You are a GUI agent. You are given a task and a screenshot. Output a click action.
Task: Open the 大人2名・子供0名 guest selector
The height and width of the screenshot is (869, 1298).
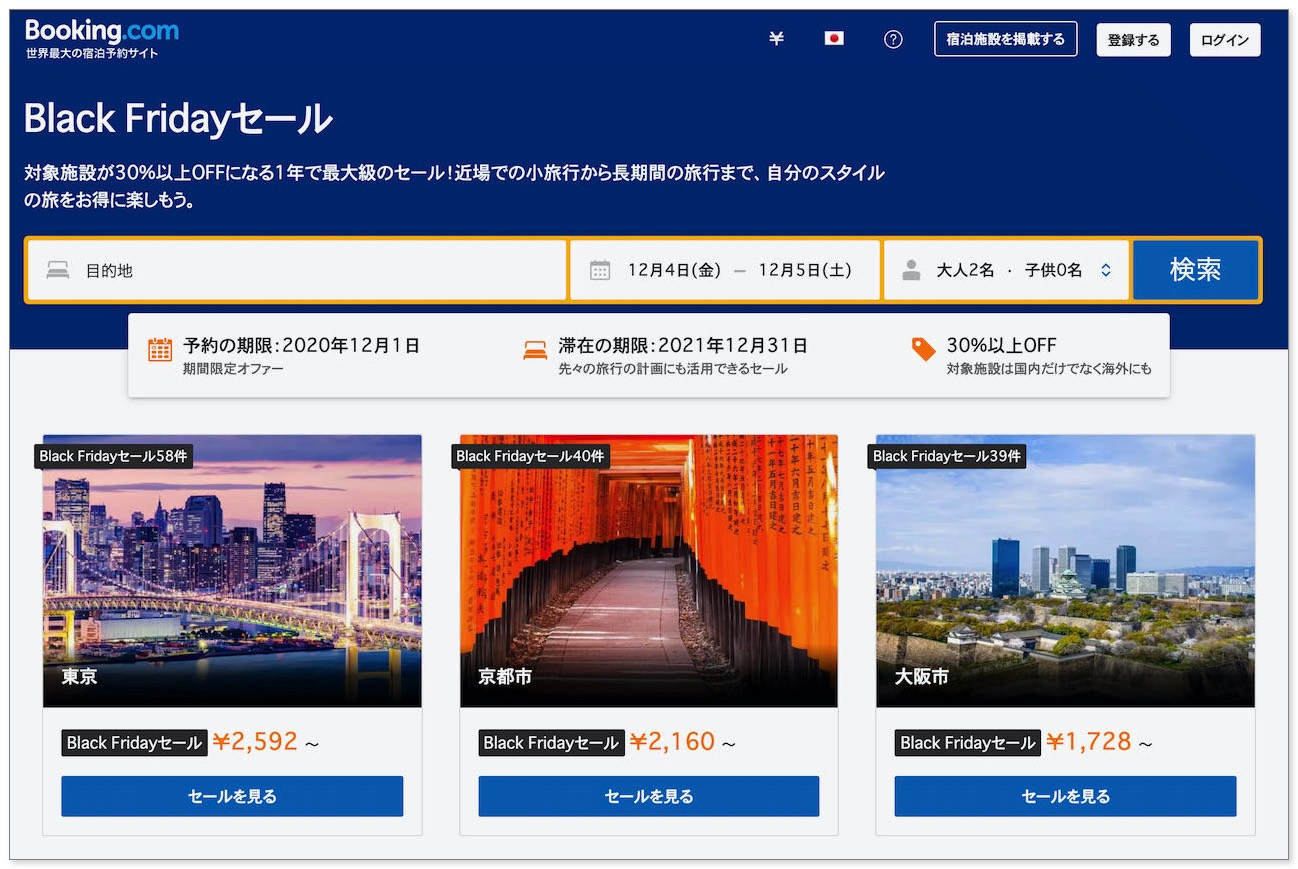click(x=1006, y=270)
